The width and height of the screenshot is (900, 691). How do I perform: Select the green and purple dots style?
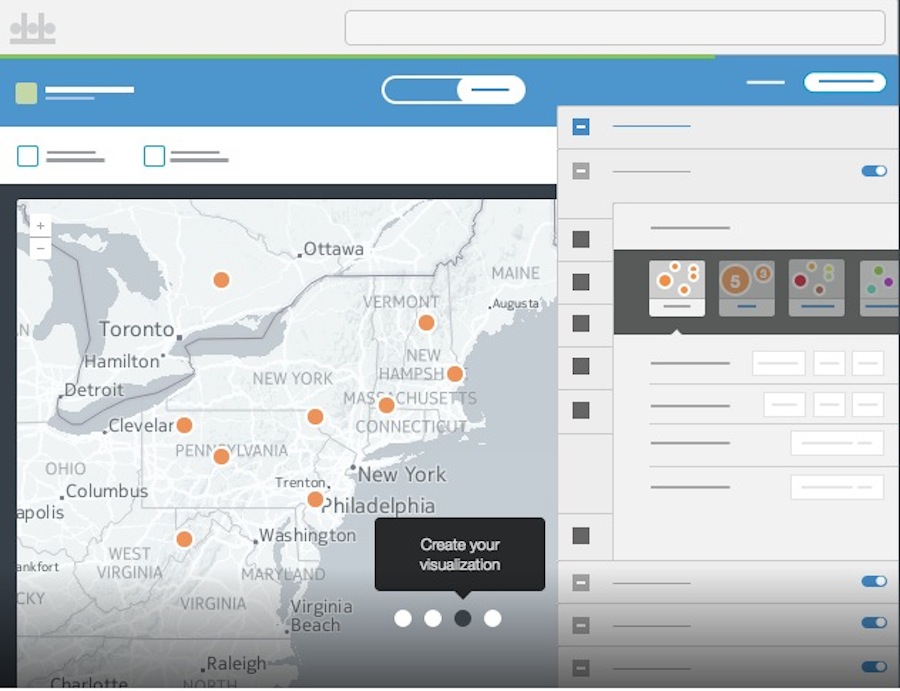click(x=879, y=287)
